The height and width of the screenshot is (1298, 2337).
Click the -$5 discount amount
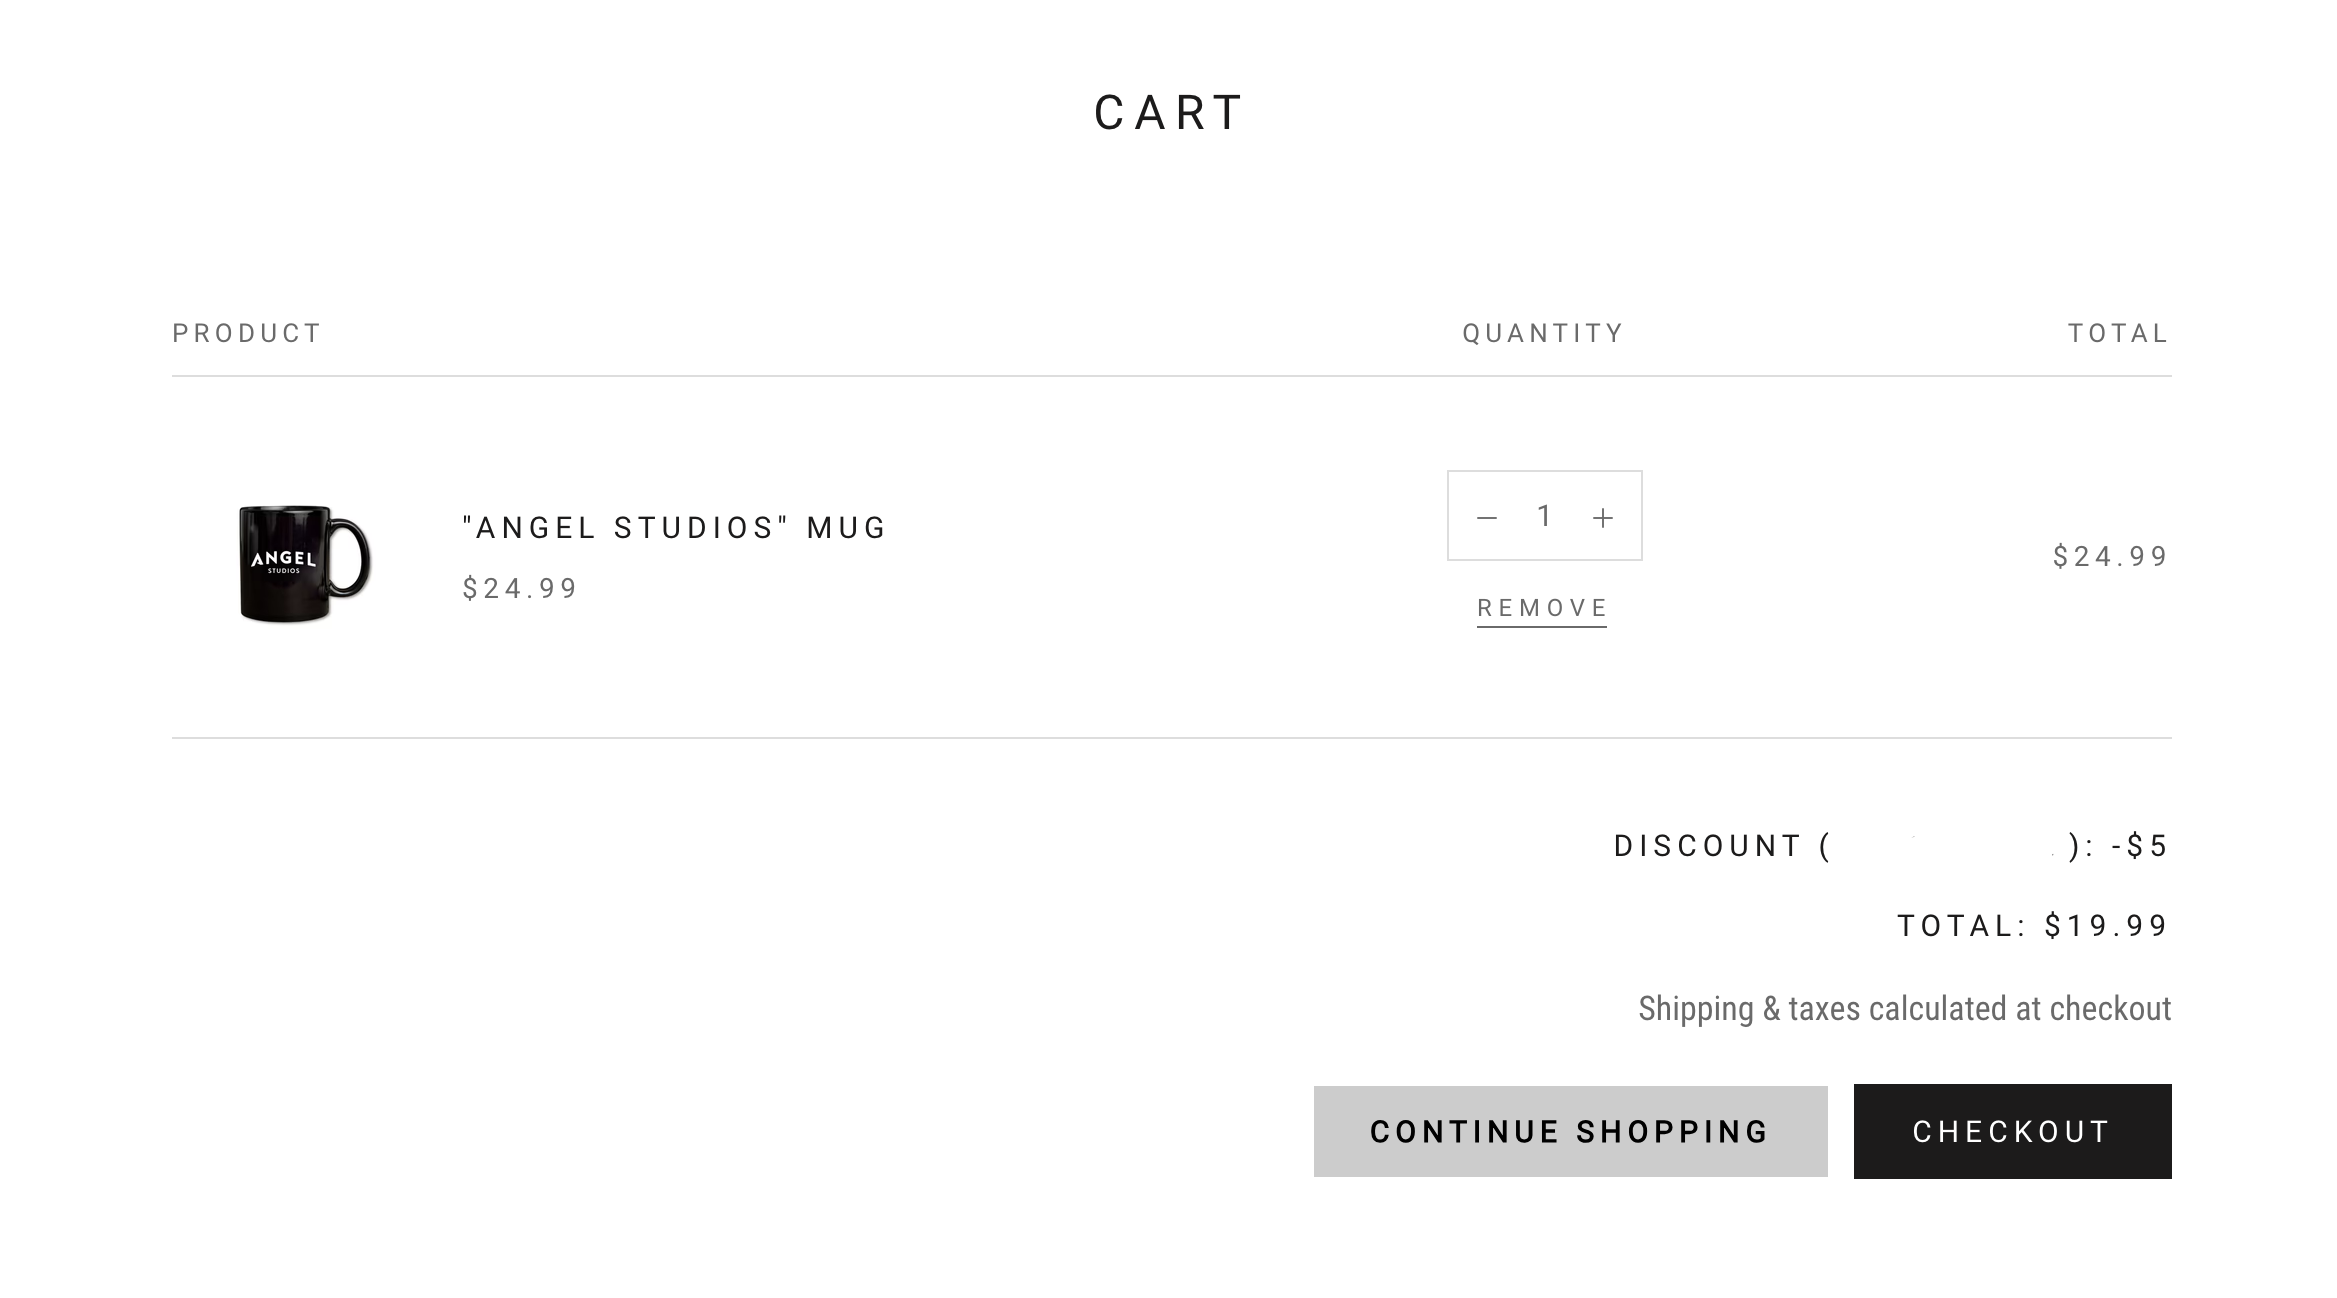(2139, 846)
